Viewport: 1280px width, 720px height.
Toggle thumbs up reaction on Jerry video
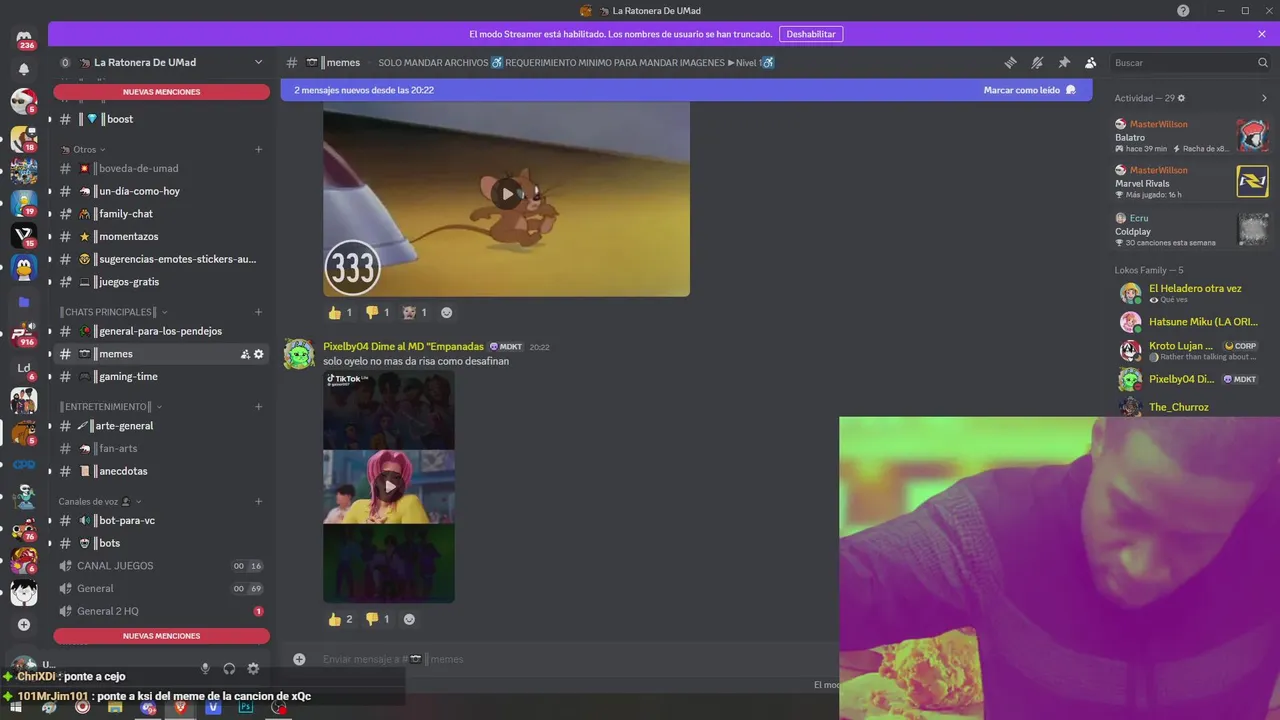[x=340, y=312]
